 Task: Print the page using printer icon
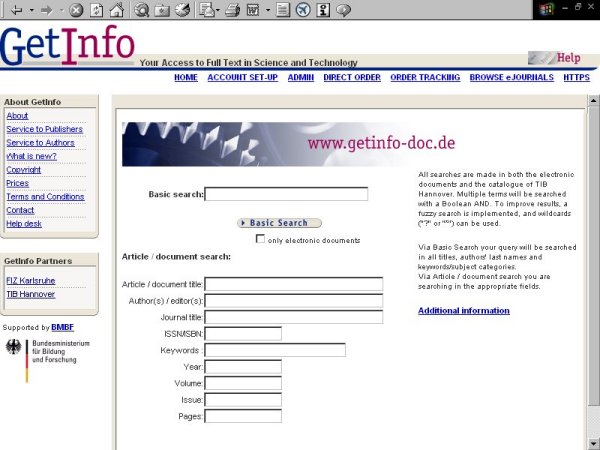point(232,10)
